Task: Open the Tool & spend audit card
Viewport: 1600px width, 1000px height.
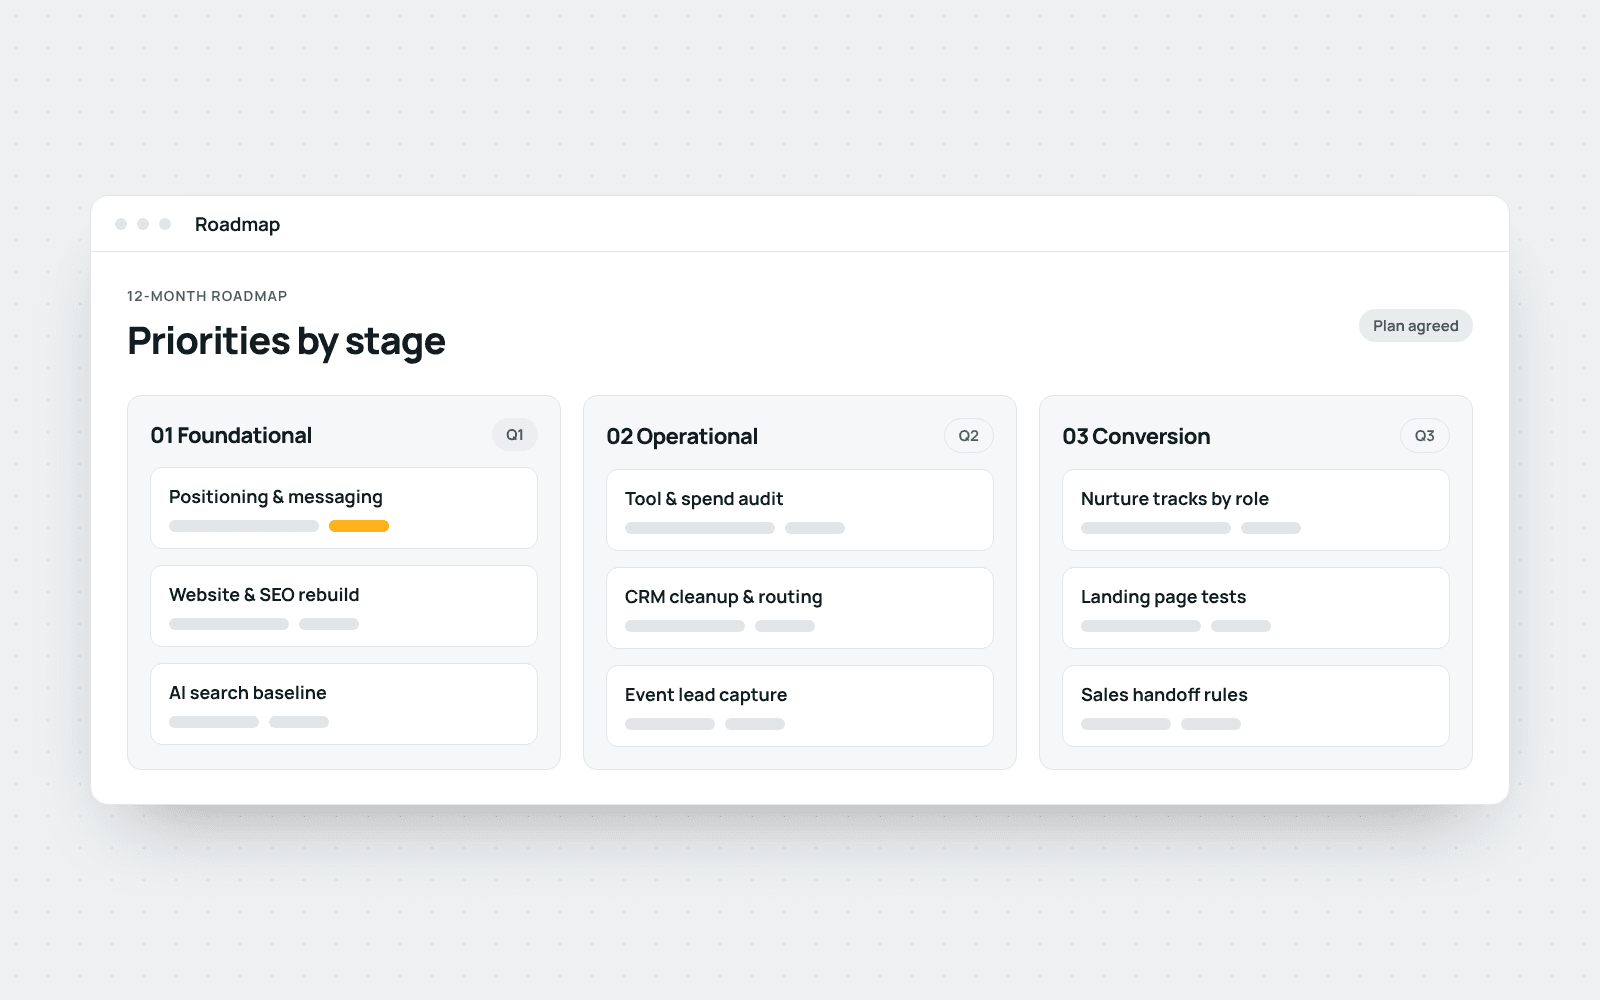Action: [800, 510]
